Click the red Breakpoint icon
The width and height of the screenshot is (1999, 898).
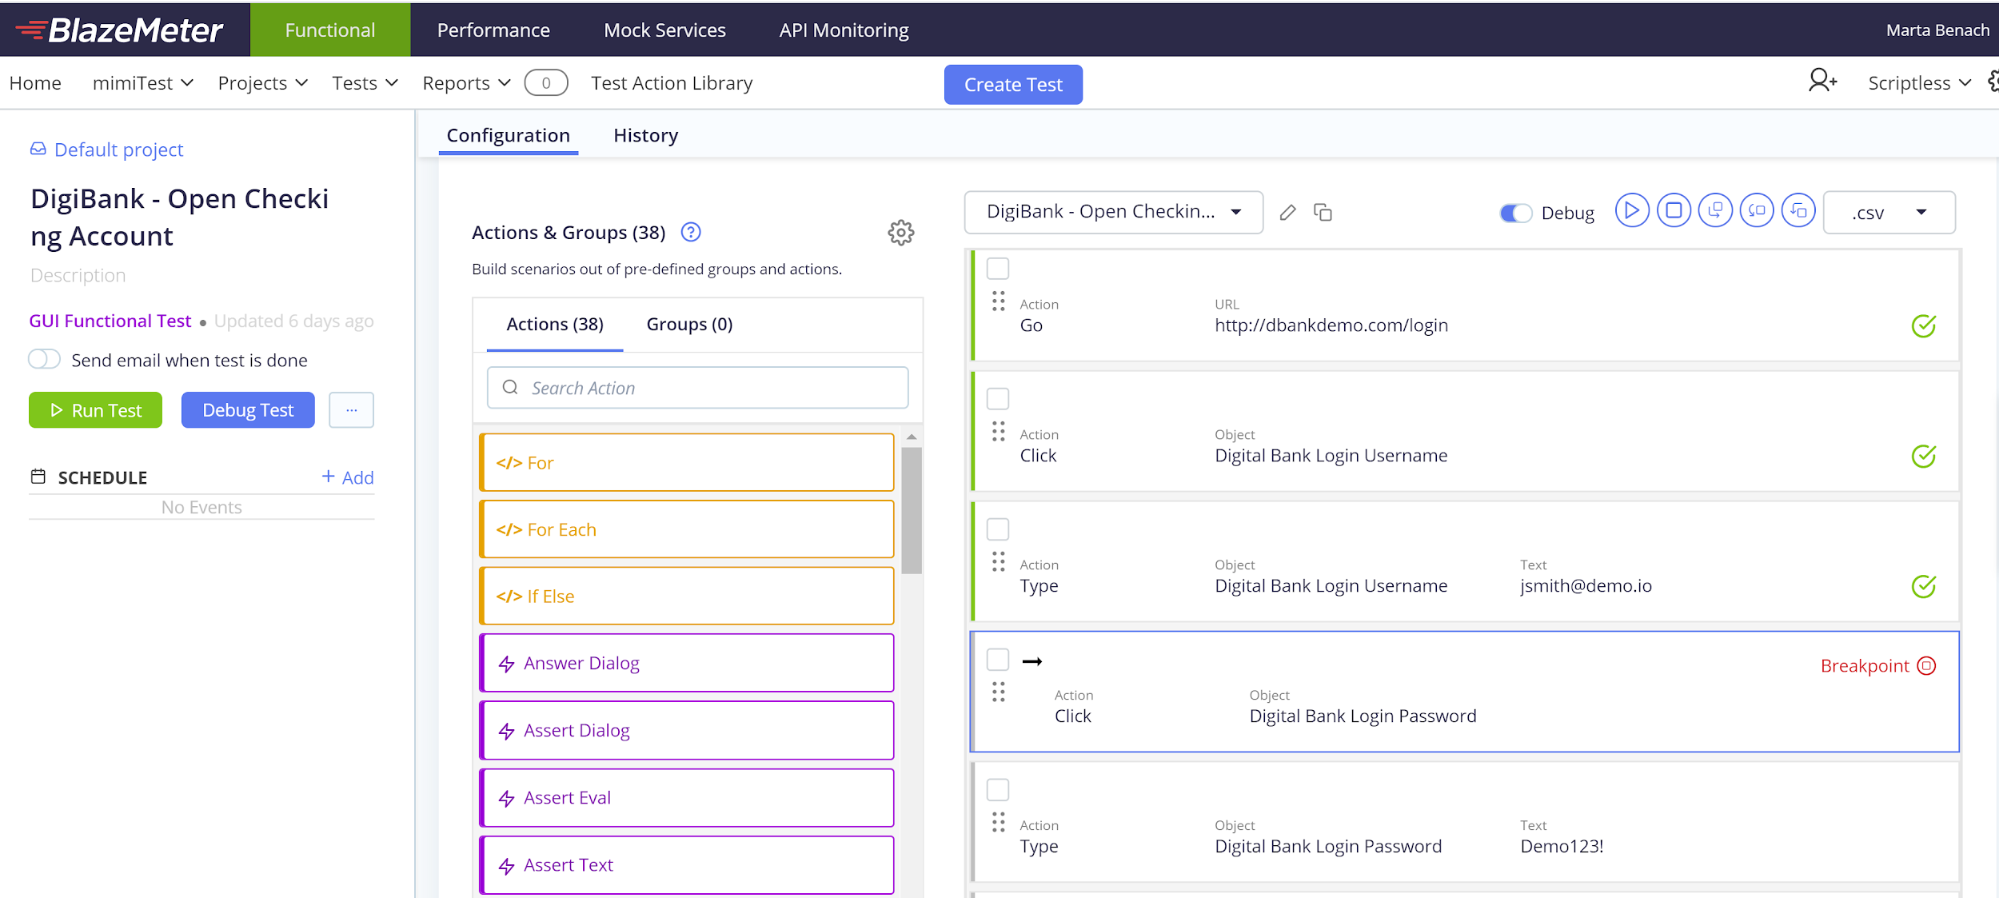1927,666
